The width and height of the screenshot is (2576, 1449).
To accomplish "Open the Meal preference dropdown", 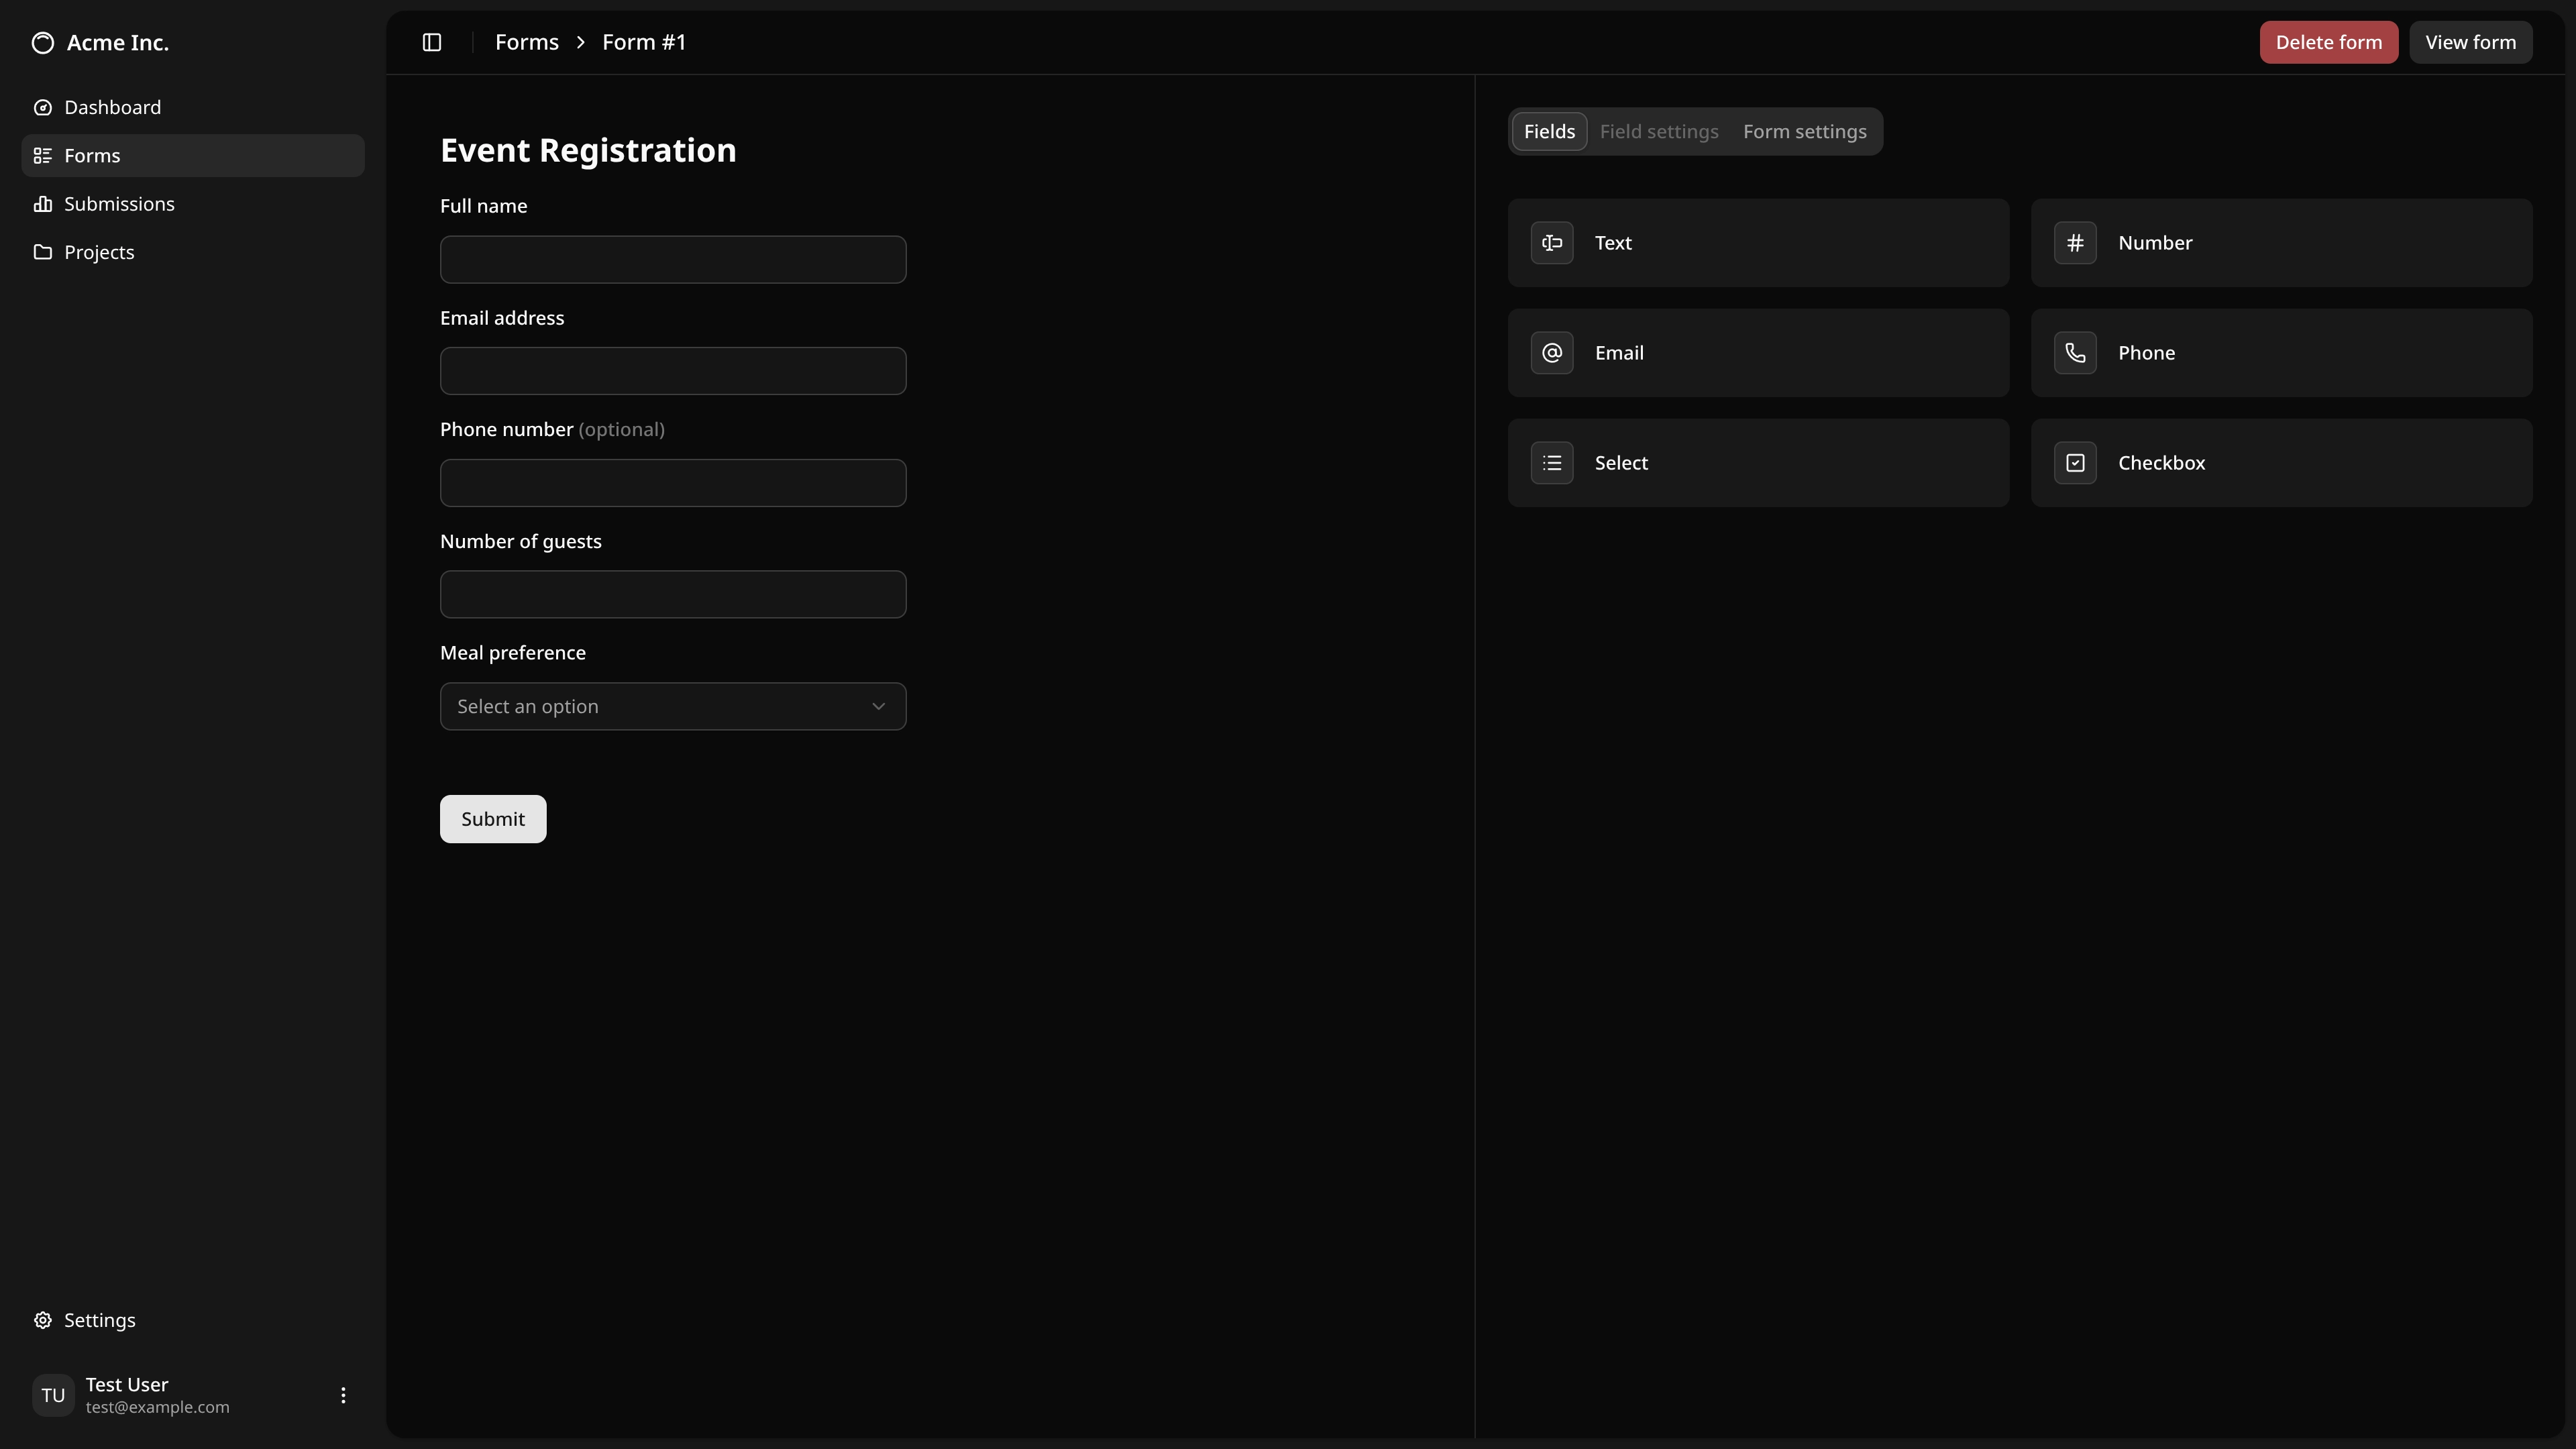I will pos(672,706).
